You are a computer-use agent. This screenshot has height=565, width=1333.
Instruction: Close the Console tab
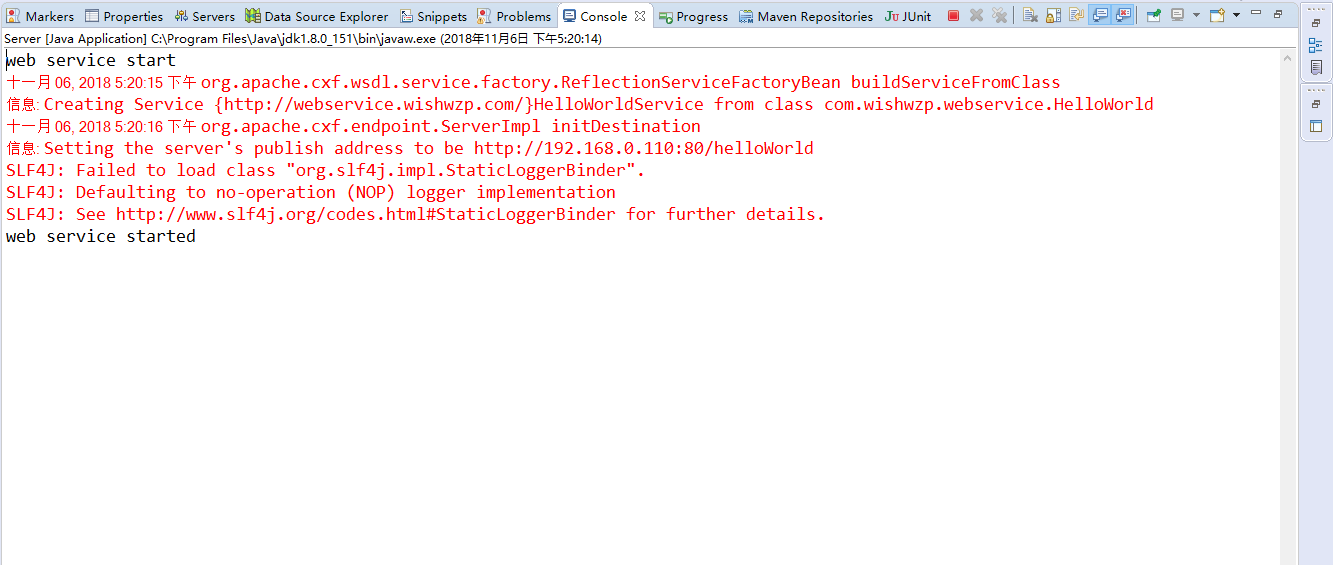click(x=640, y=16)
